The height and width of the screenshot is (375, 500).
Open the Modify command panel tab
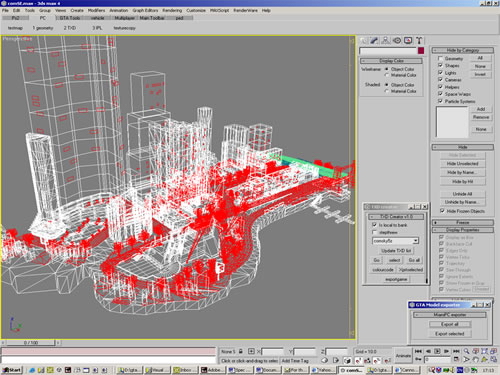click(374, 41)
